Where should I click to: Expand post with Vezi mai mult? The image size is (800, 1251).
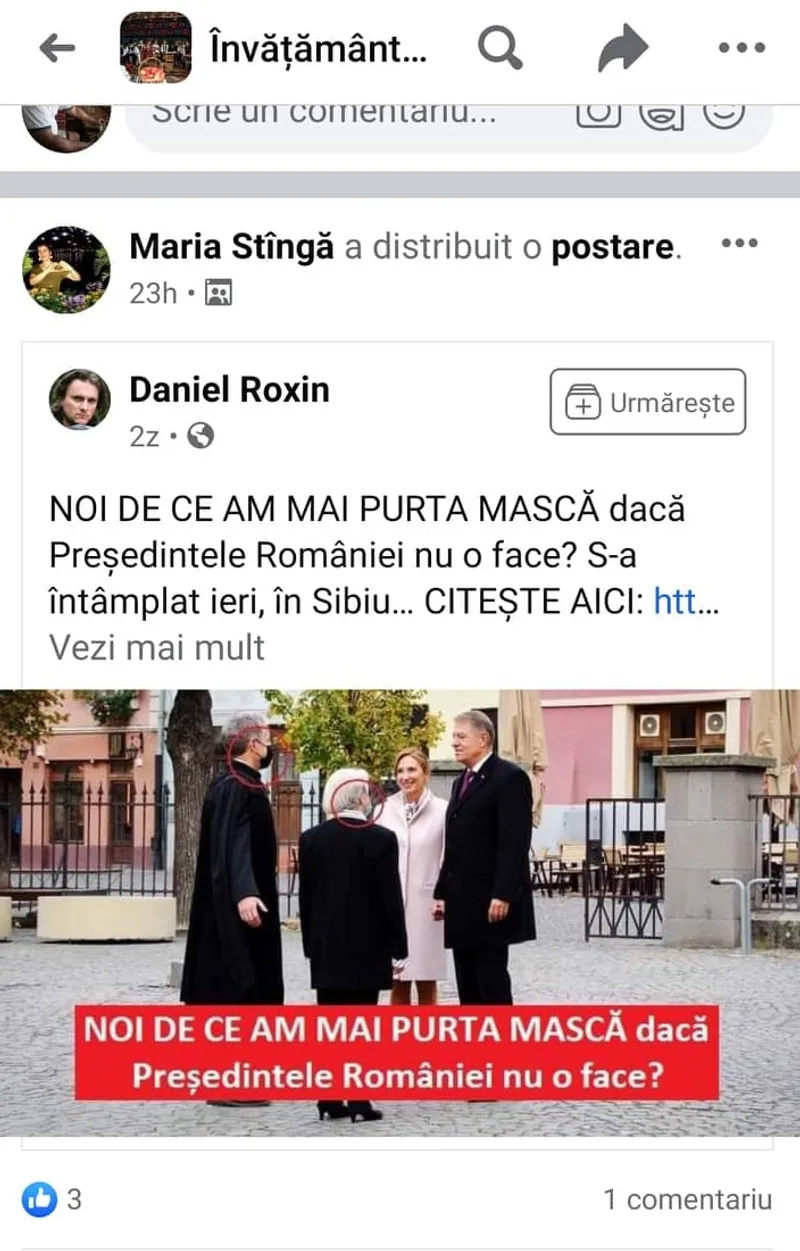click(x=157, y=647)
